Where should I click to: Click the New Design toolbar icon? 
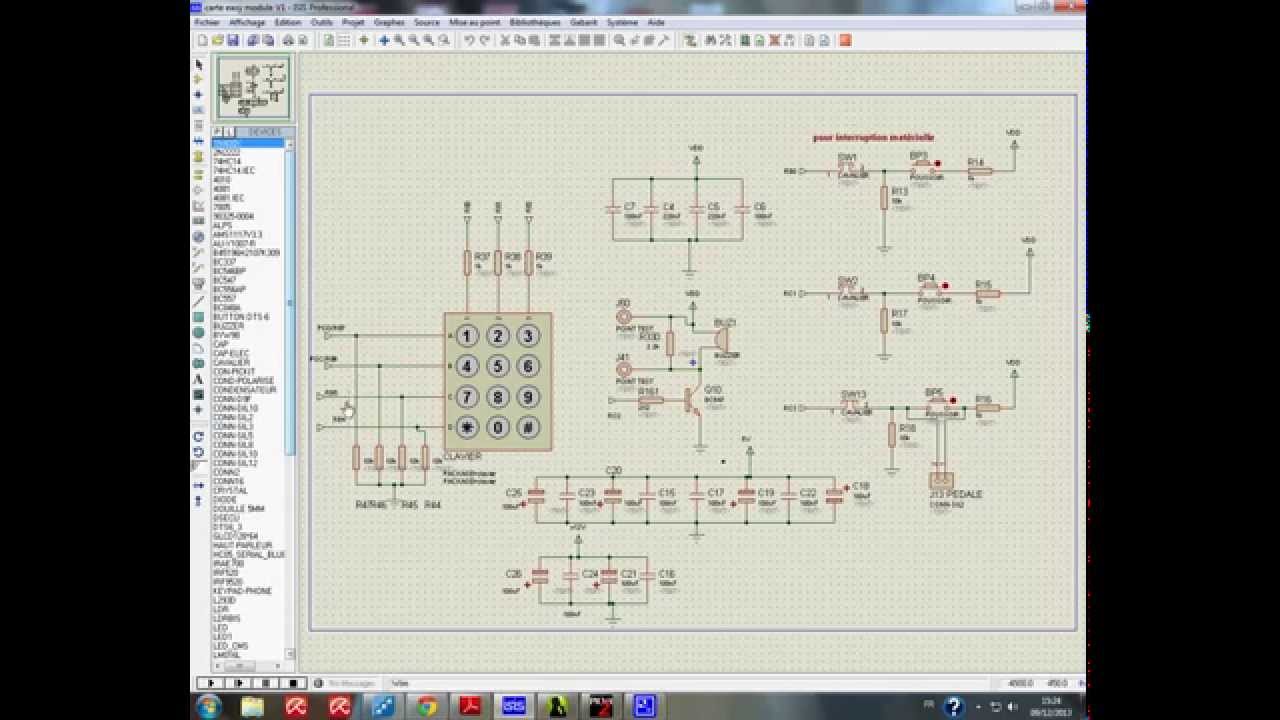pos(202,40)
